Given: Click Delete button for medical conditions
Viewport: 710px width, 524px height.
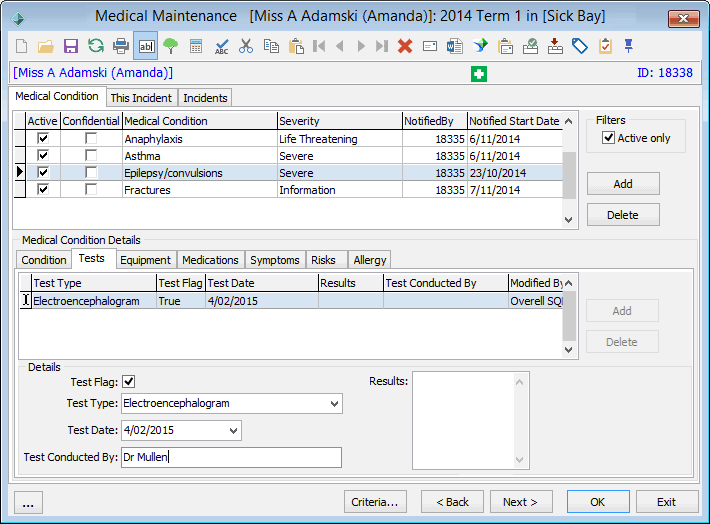Looking at the screenshot, I should click(x=623, y=215).
